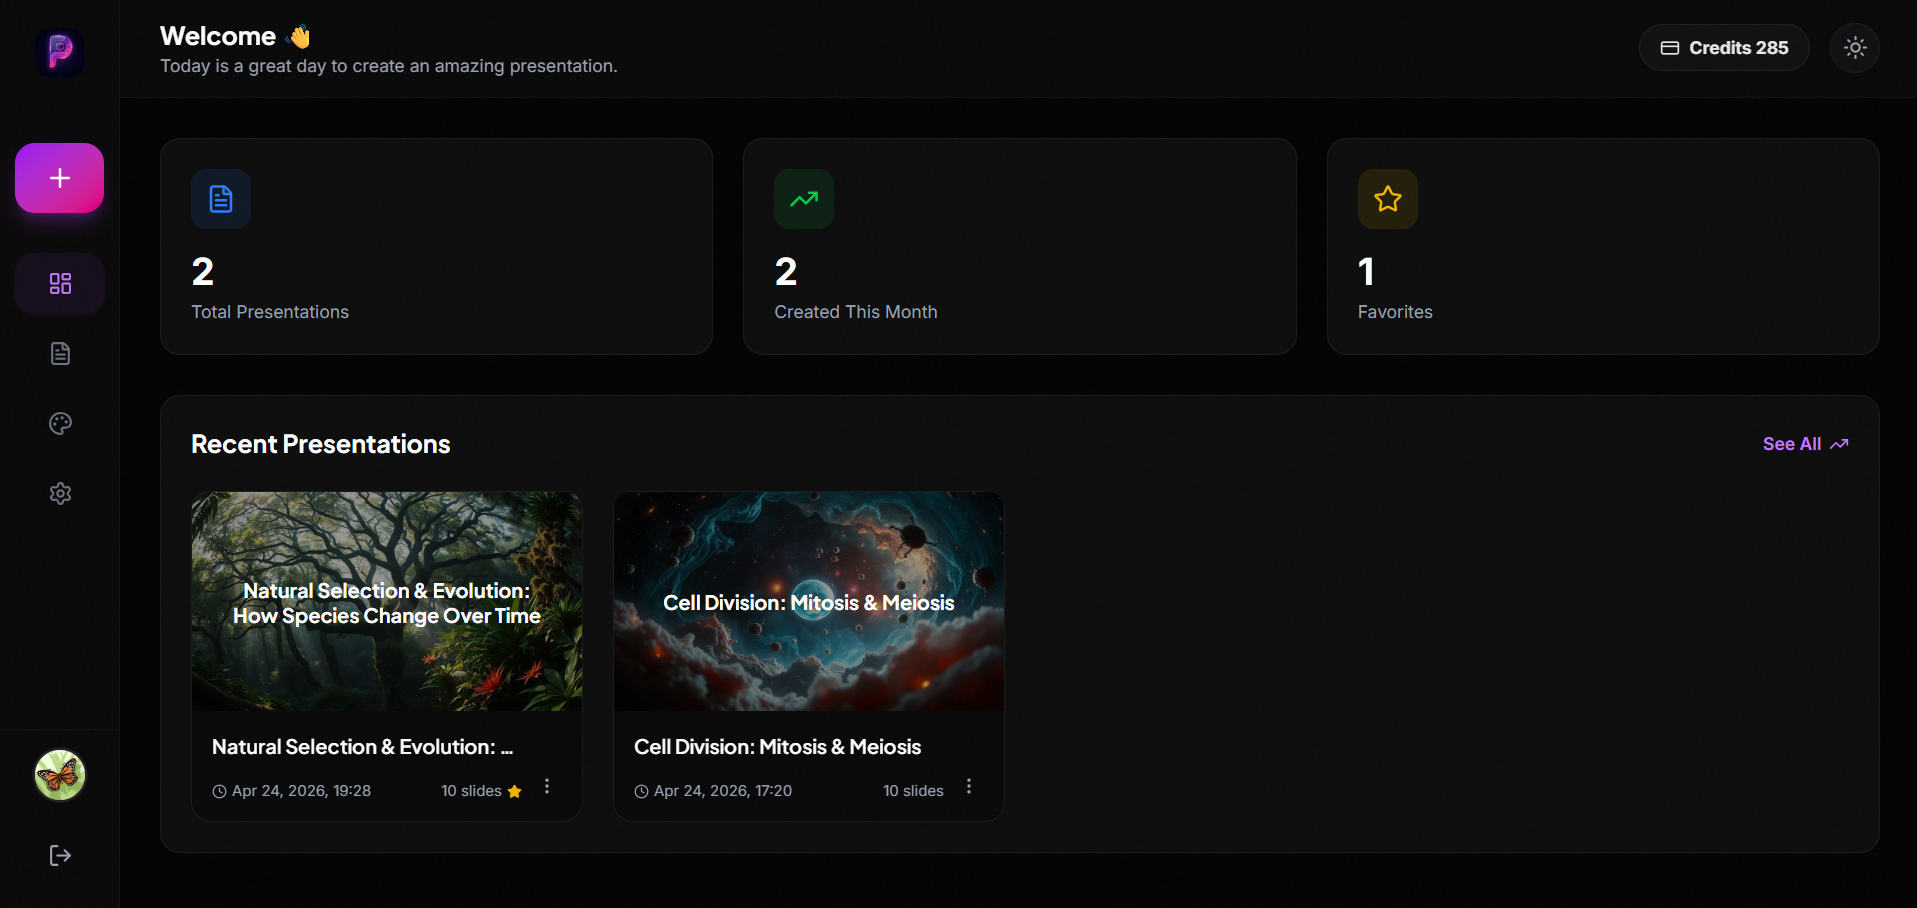Click the waving hand emoji next to Welcome
Image resolution: width=1917 pixels, height=908 pixels.
click(299, 37)
